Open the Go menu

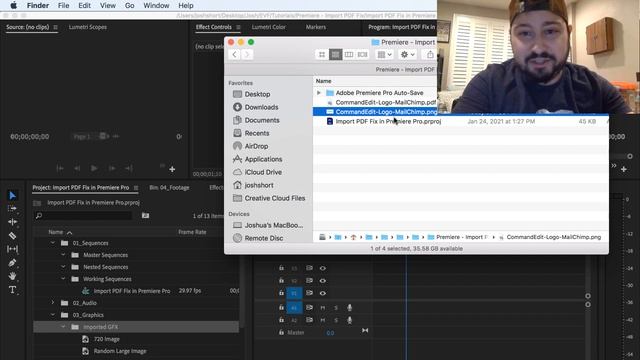click(x=129, y=5)
